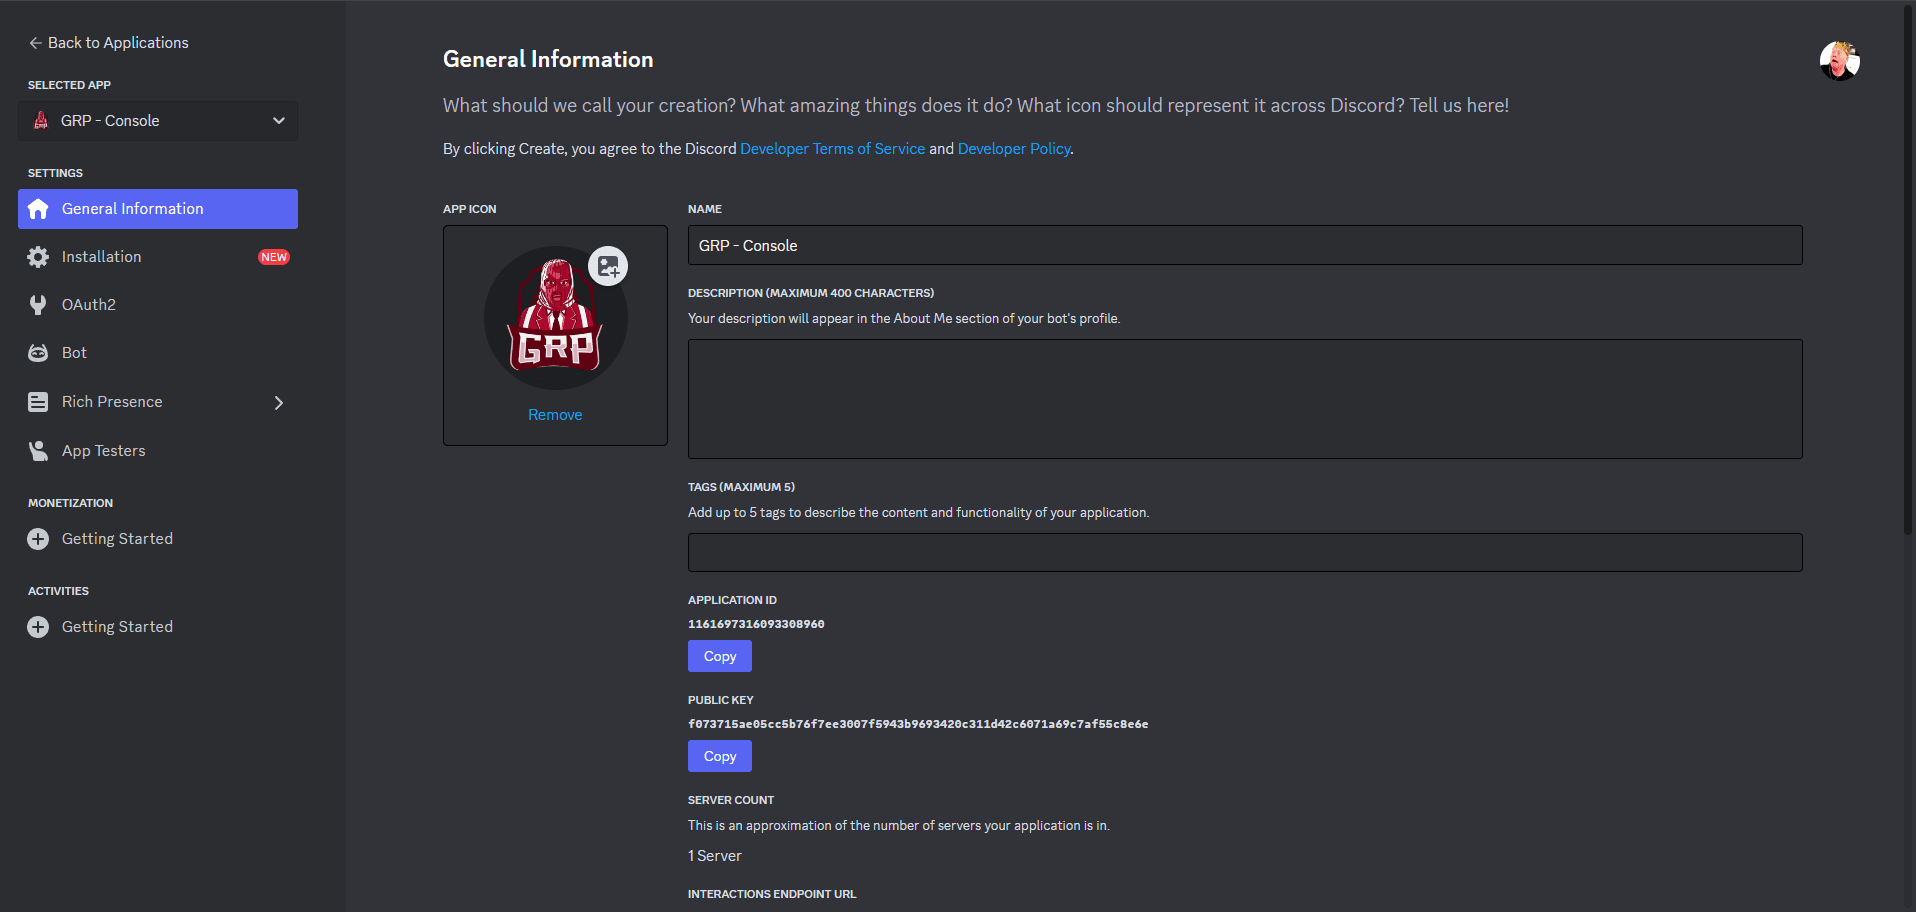Open the GRP - Console app selector dropdown
This screenshot has height=912, width=1916.
tap(158, 121)
